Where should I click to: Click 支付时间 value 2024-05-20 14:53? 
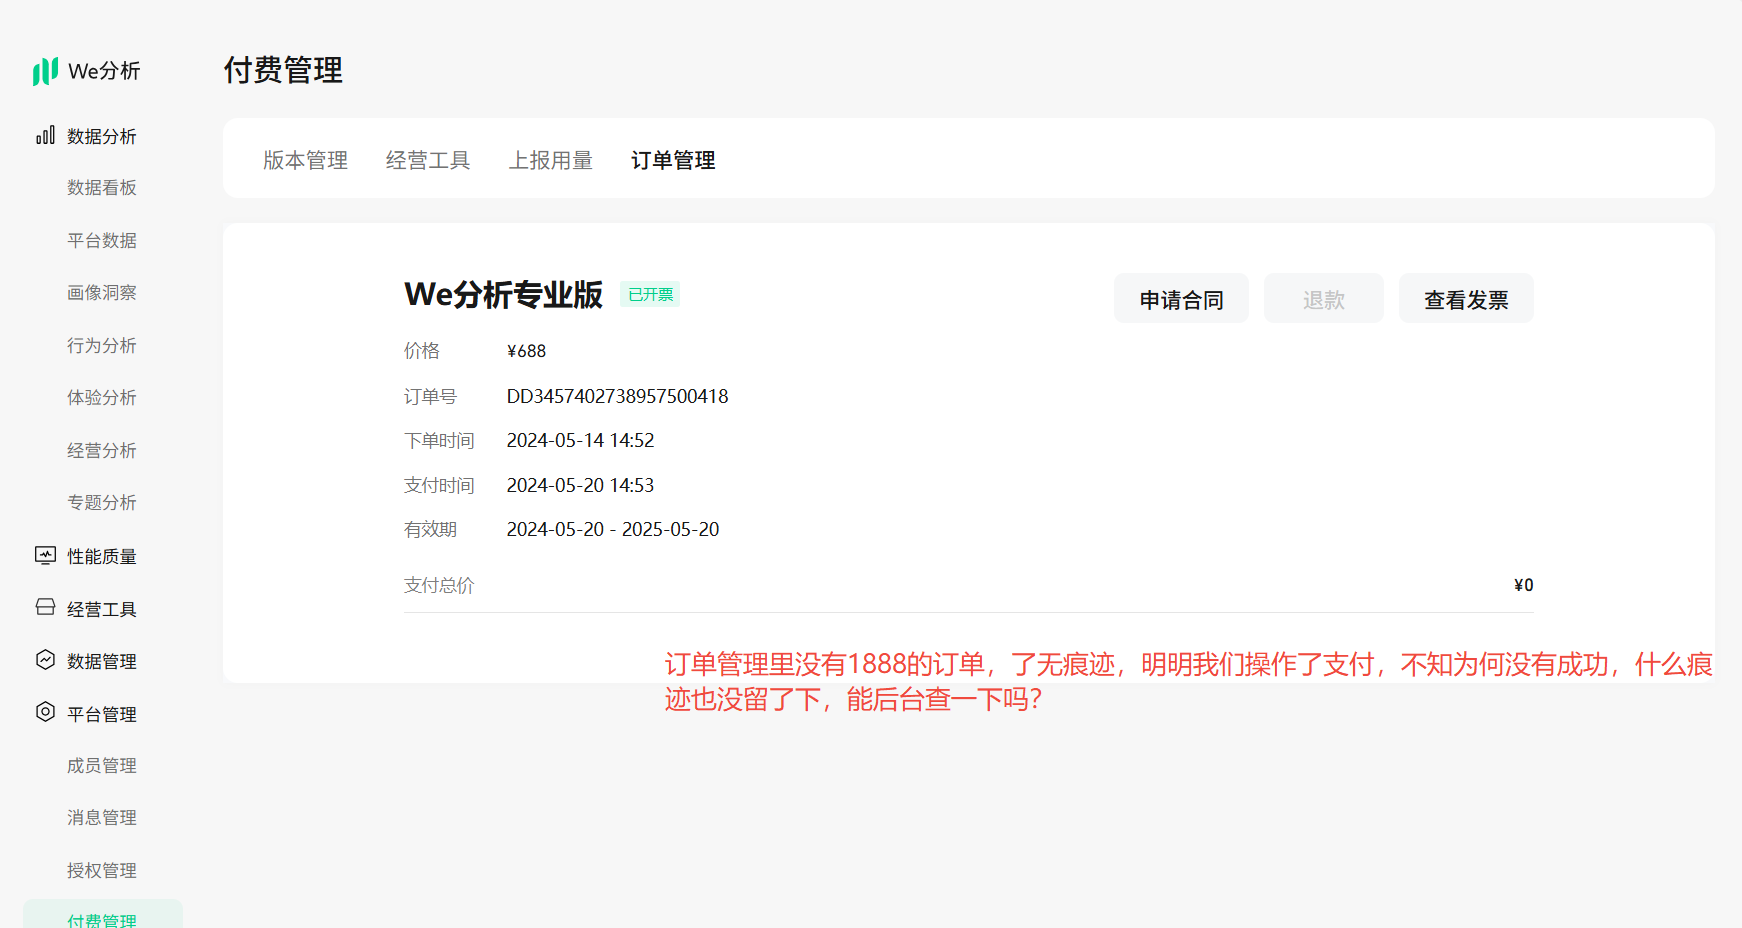pyautogui.click(x=580, y=485)
